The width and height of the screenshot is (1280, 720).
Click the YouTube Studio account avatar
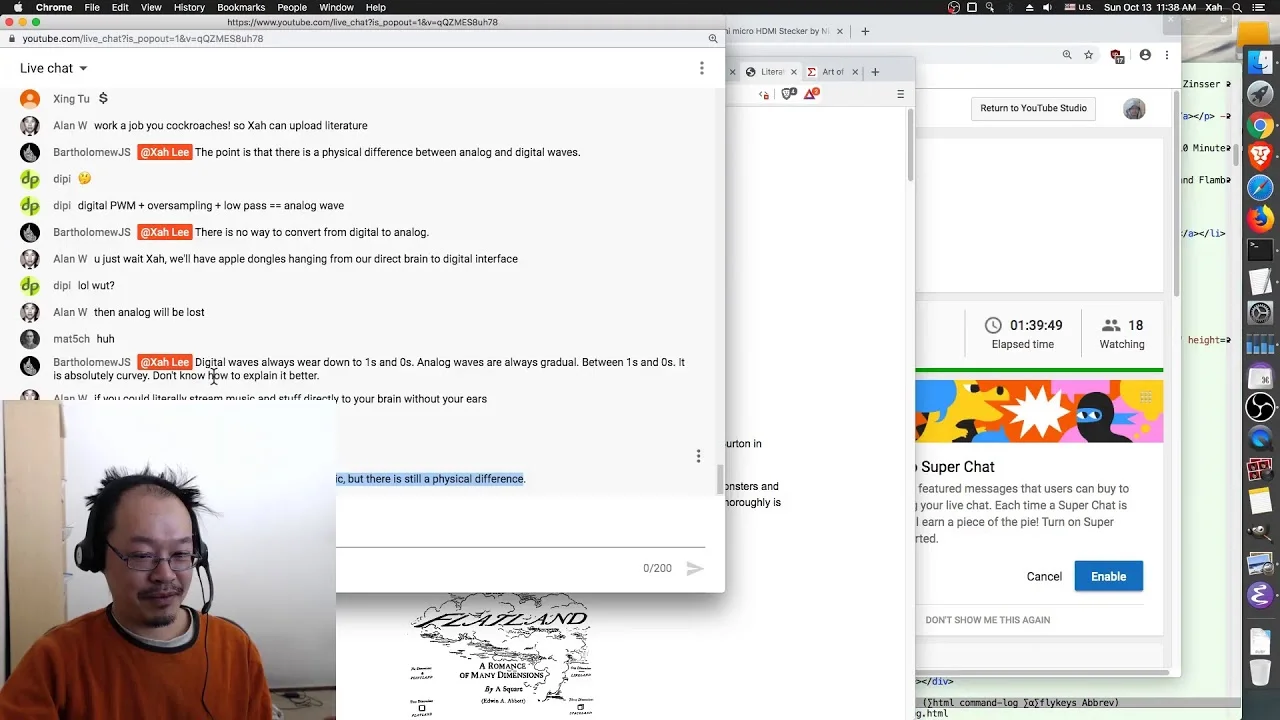pos(1134,109)
